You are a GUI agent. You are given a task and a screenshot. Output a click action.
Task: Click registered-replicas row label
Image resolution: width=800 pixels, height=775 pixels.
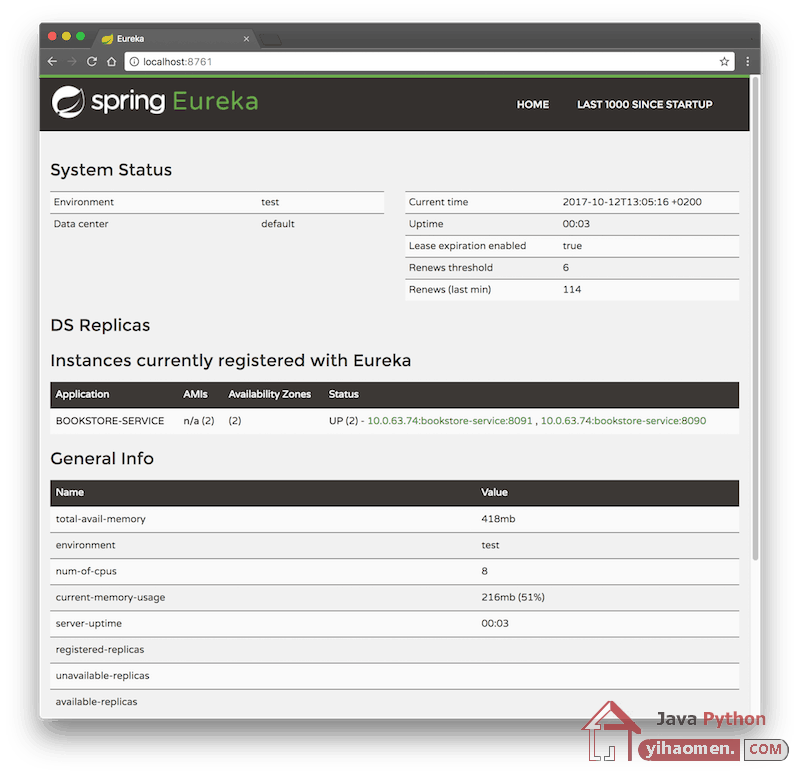100,649
